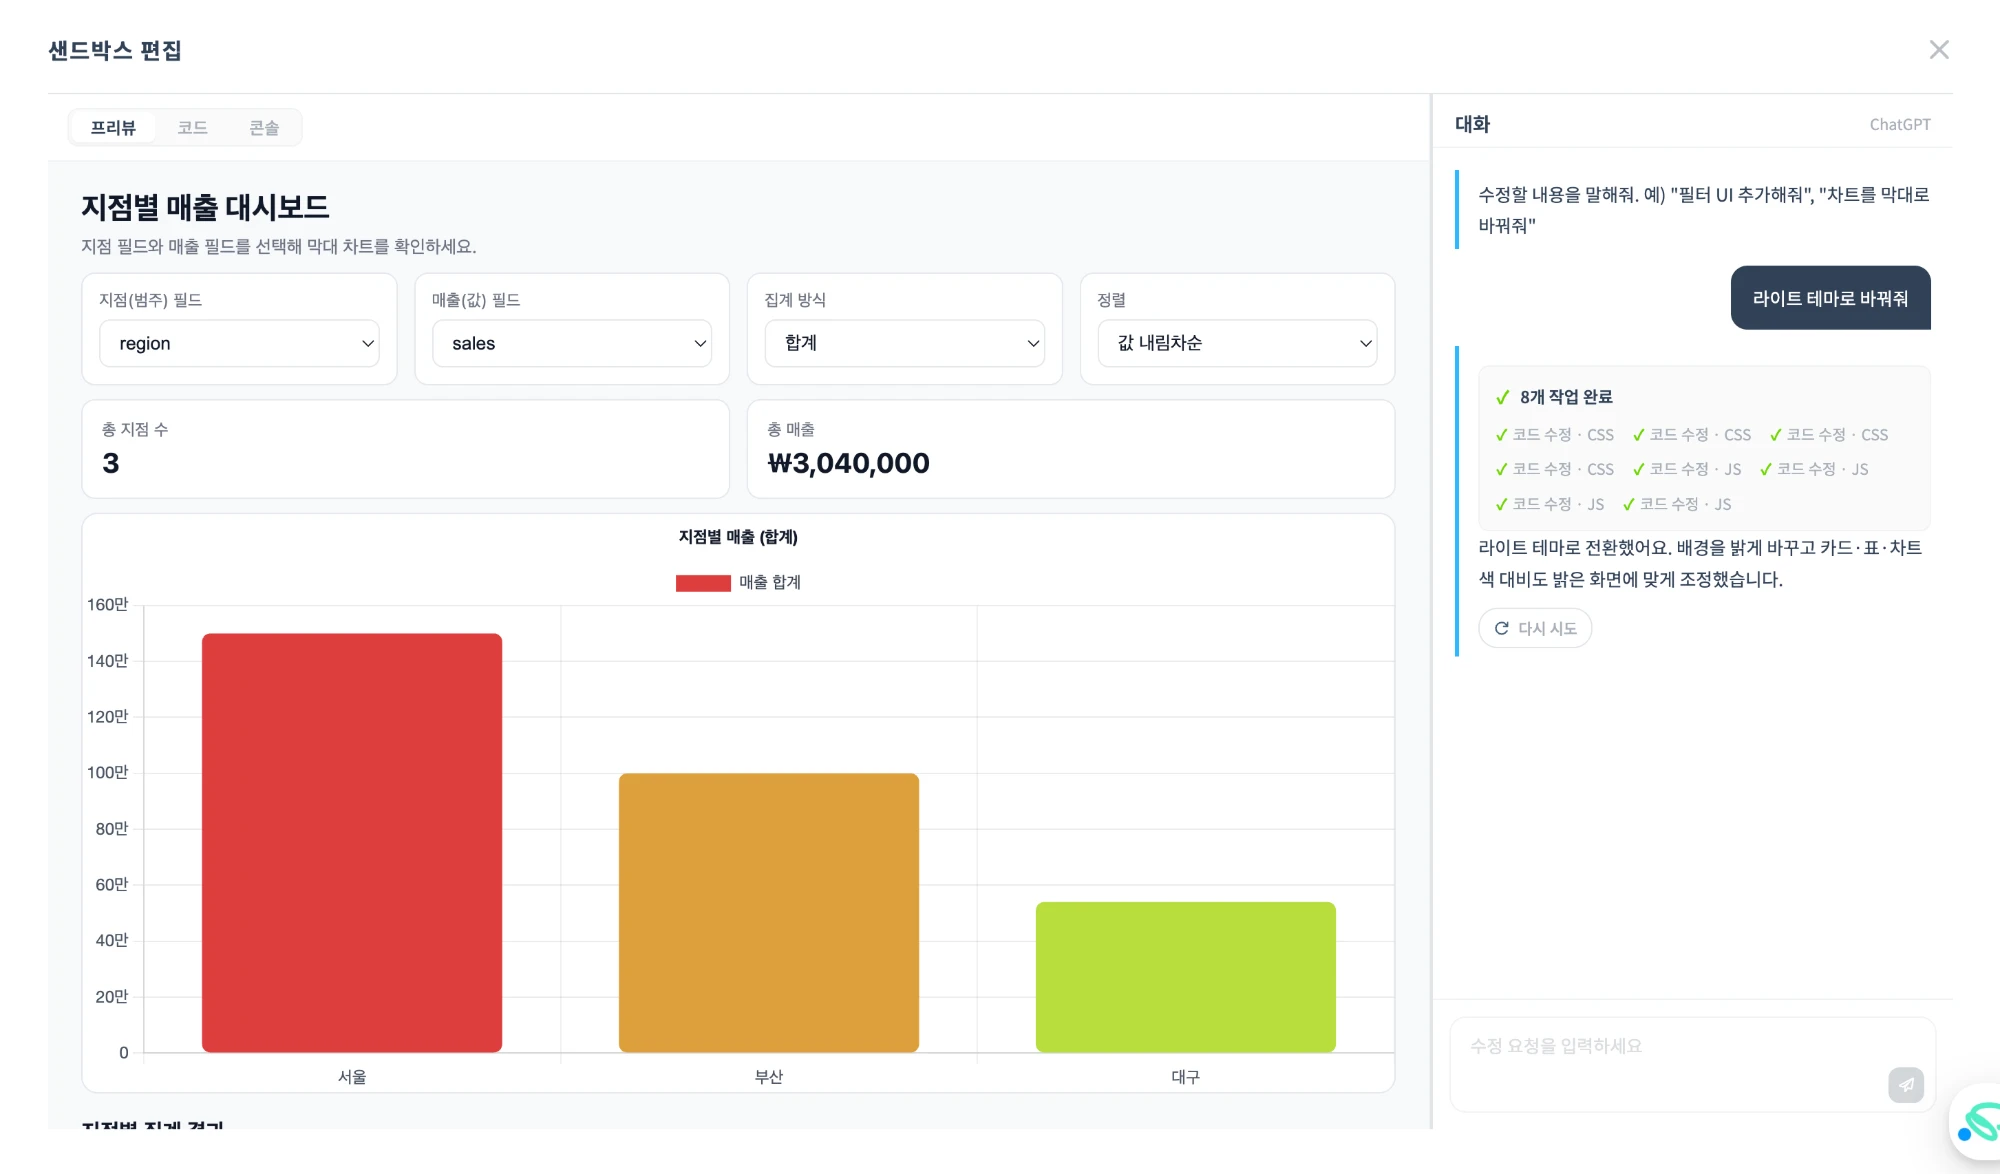Open the floating chat widget icon
2000x1174 pixels.
1978,1122
